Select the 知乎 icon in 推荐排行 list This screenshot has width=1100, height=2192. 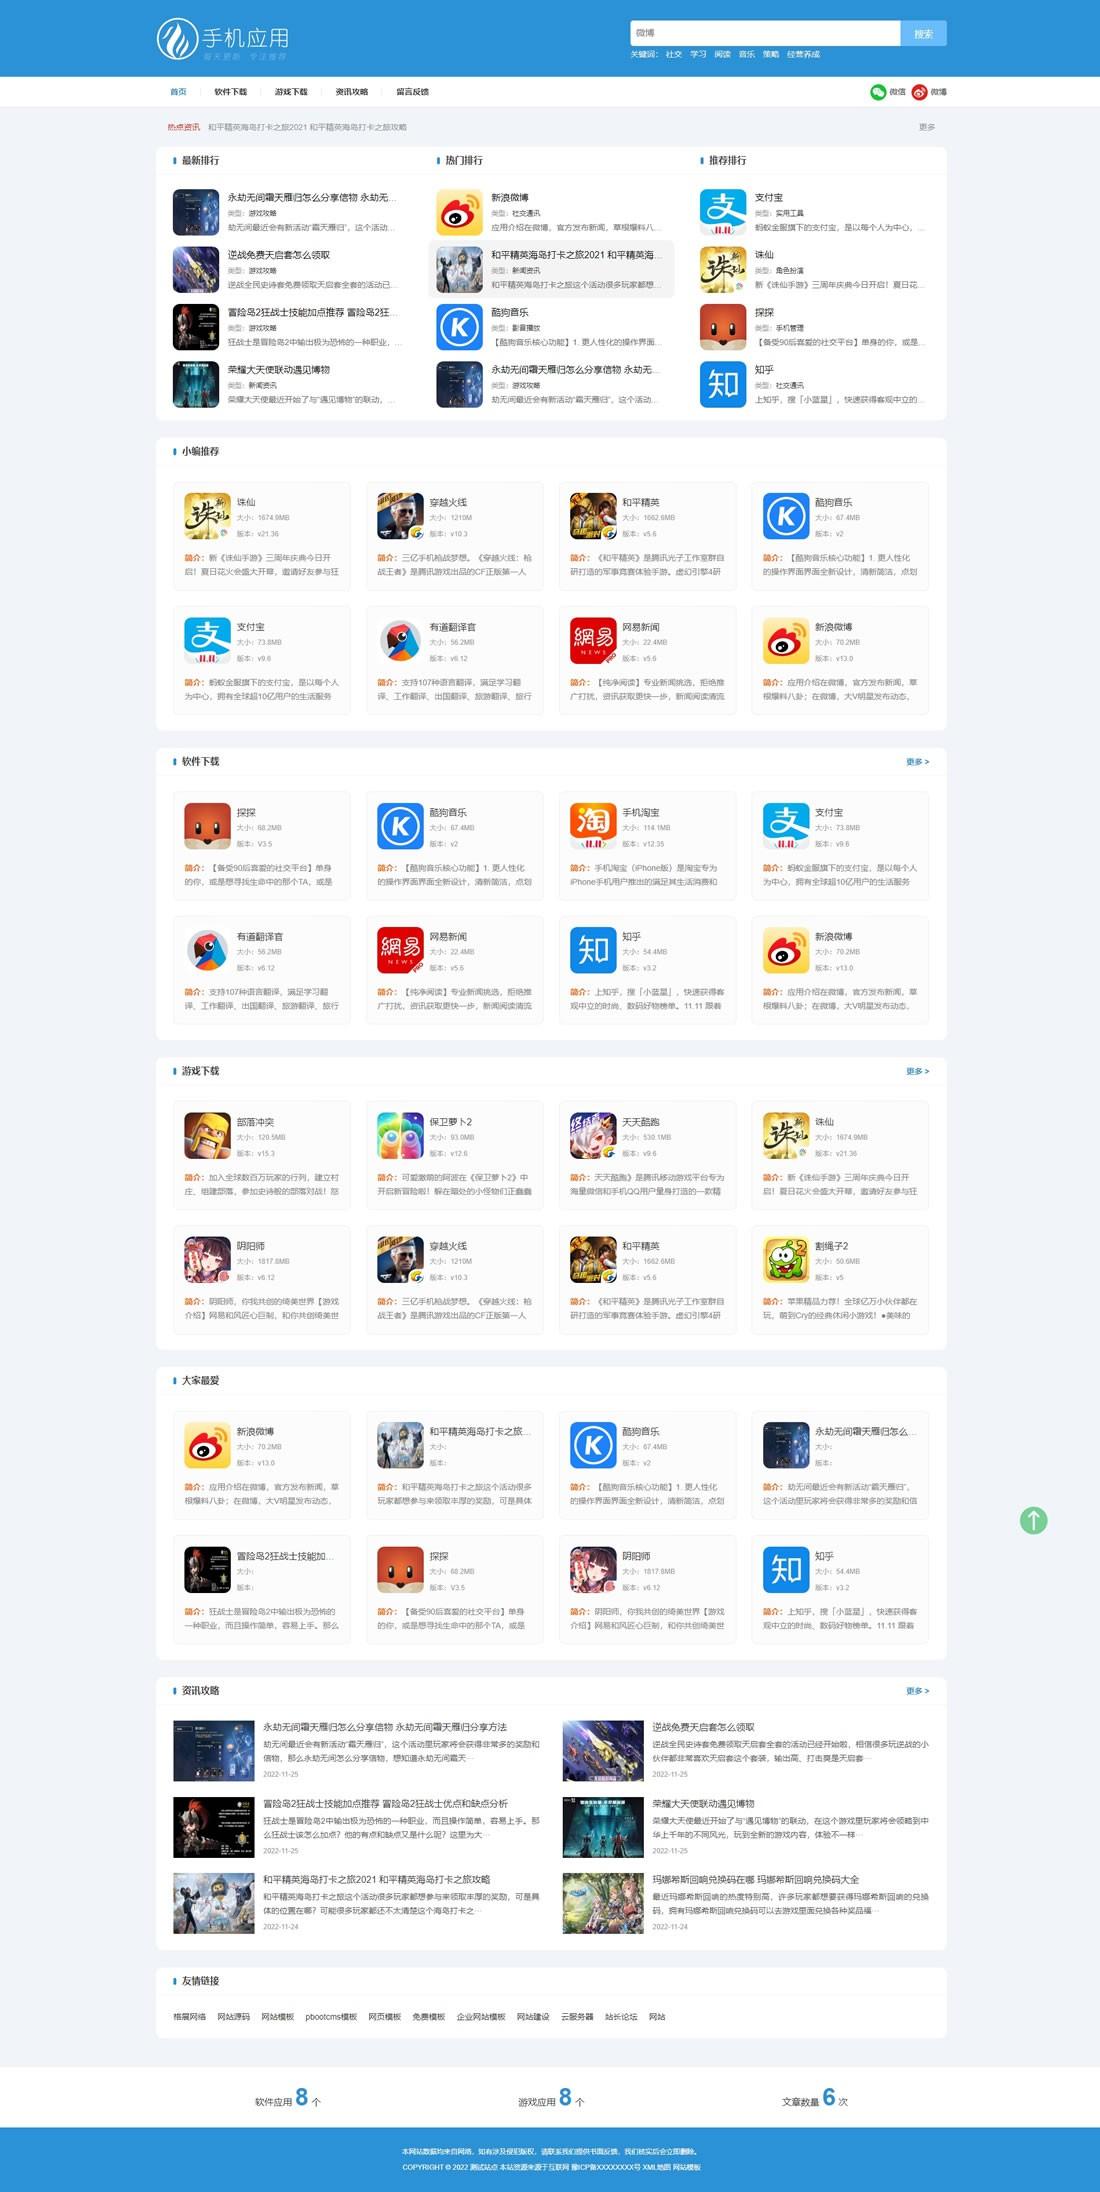(x=723, y=384)
